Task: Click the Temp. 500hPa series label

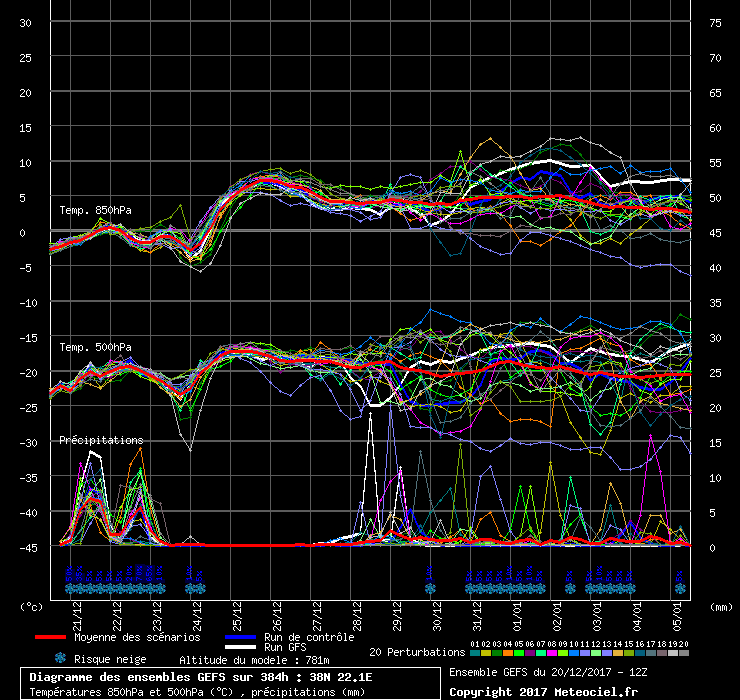Action: 95,347
